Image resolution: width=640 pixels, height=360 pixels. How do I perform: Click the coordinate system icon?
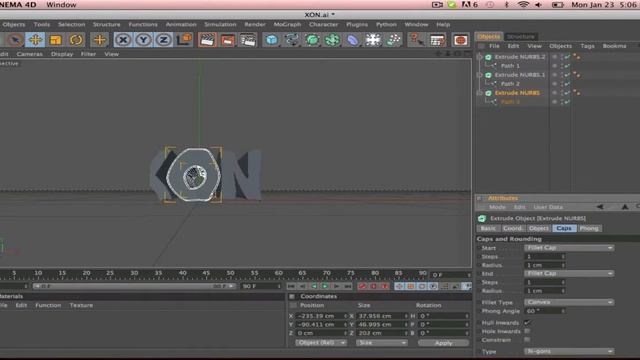(x=184, y=40)
